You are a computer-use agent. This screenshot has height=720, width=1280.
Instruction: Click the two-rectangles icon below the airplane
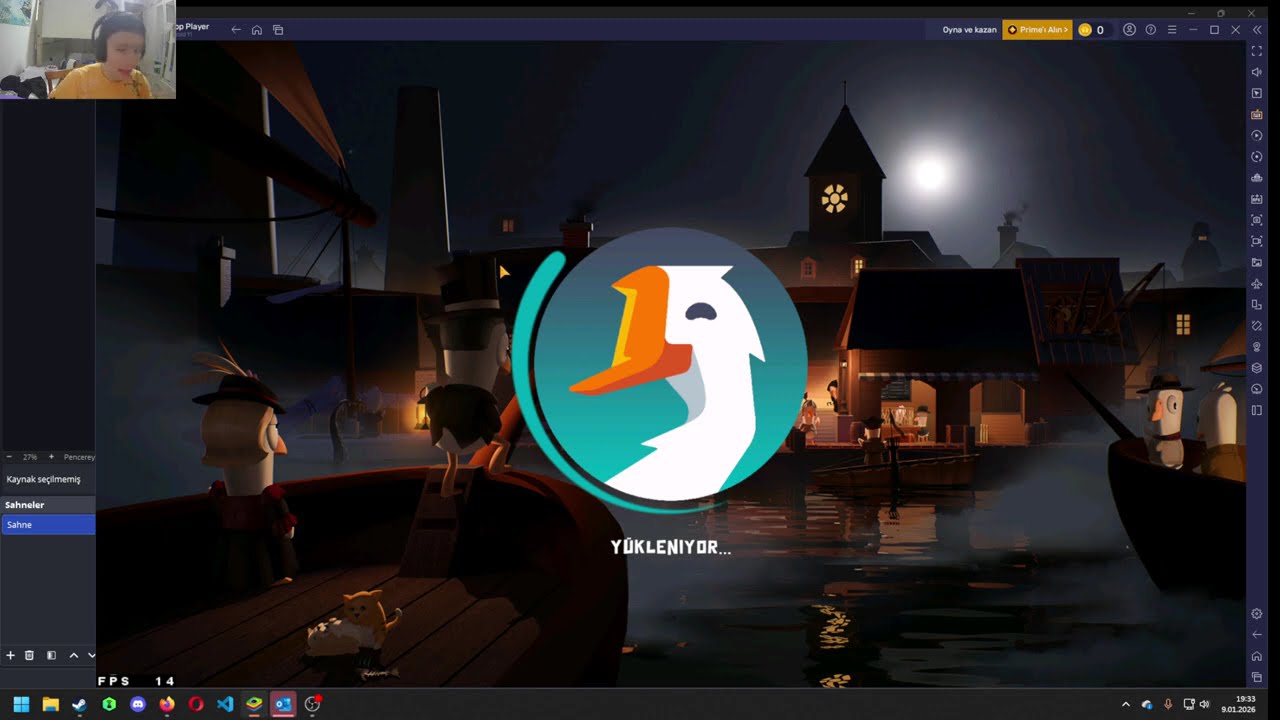click(x=1257, y=305)
